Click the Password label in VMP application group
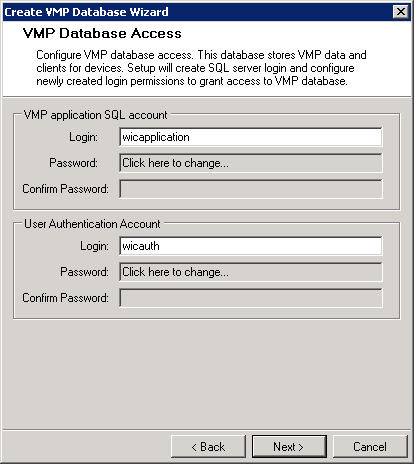 tap(73, 163)
